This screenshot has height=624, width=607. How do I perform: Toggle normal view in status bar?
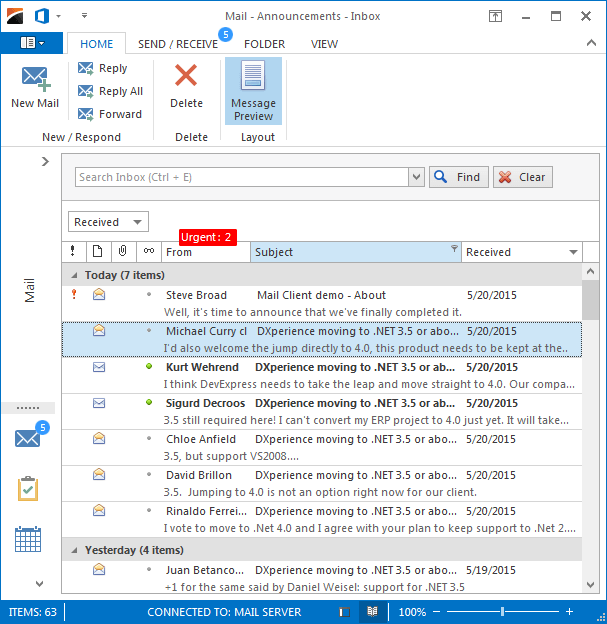coord(344,611)
